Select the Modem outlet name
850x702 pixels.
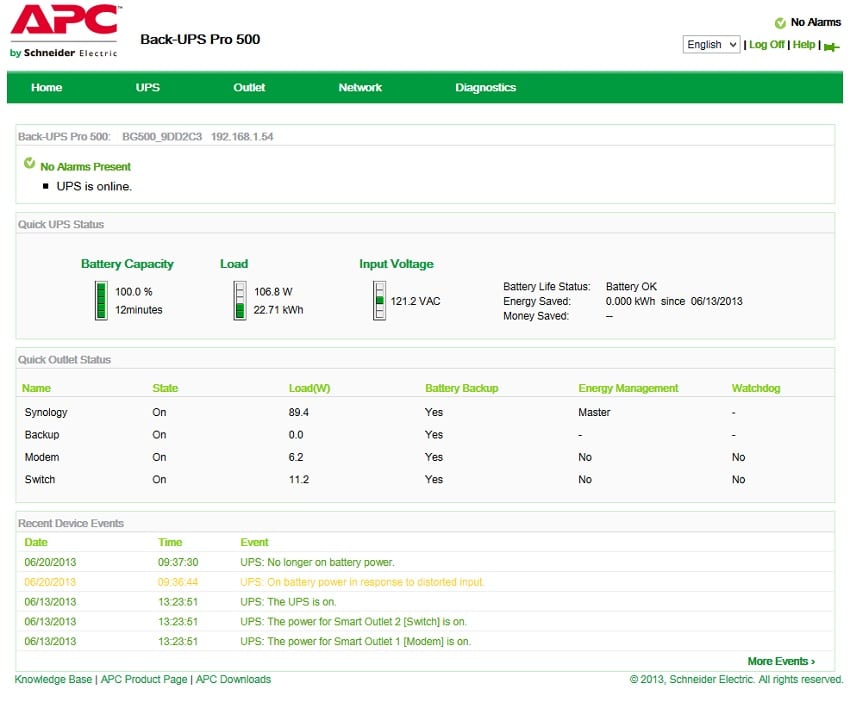coord(42,457)
